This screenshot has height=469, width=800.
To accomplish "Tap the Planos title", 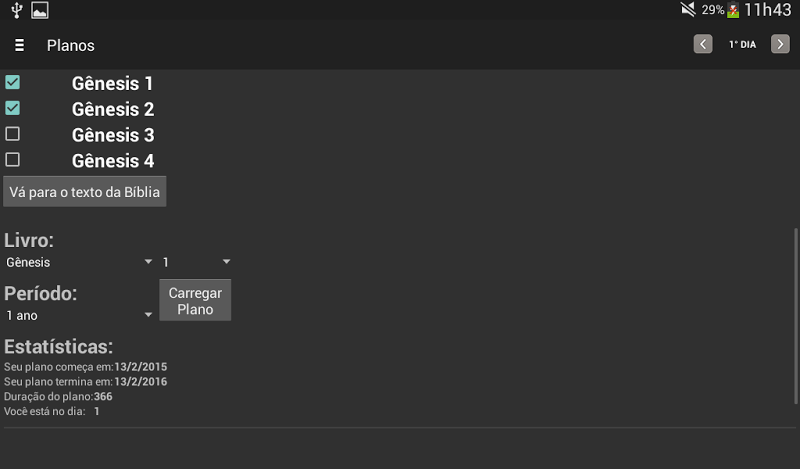I will [x=70, y=45].
